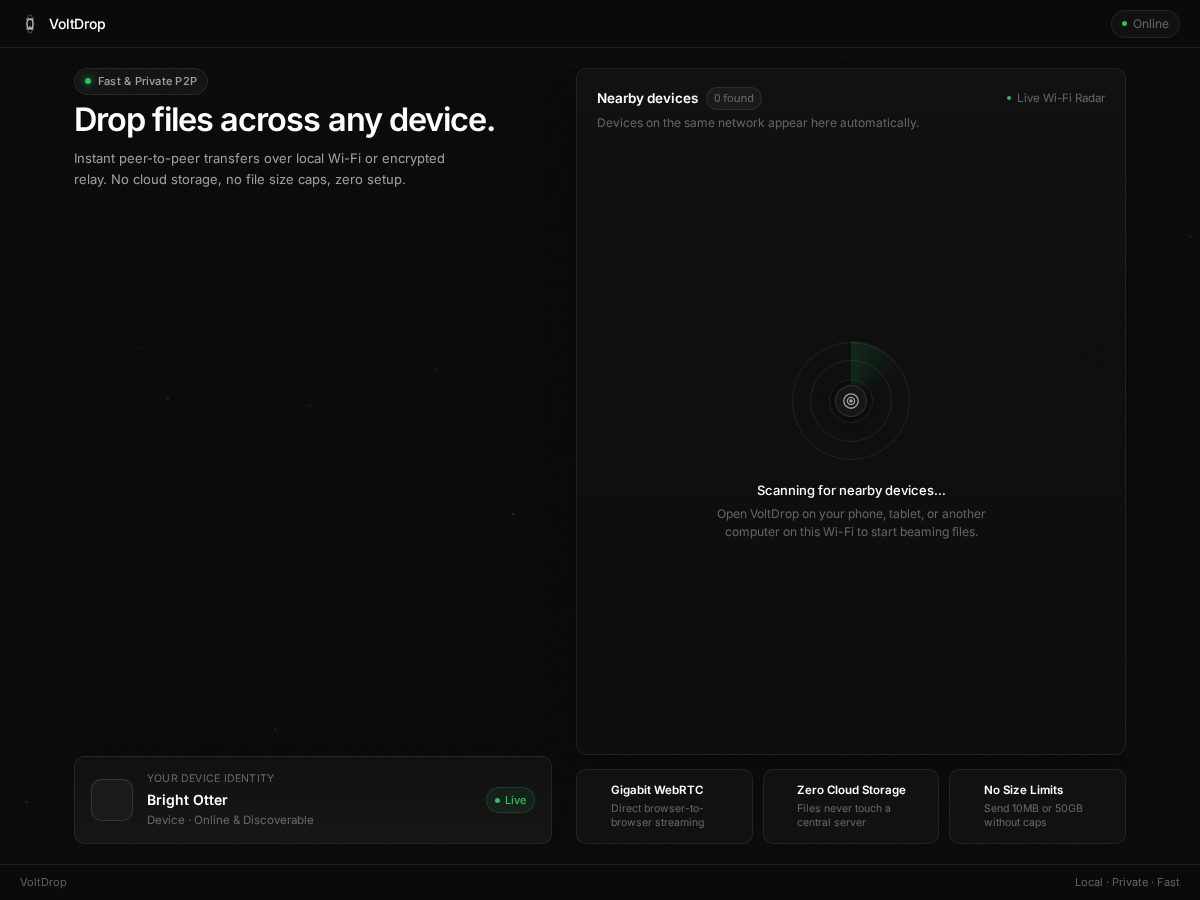Click "Device · Online & Discoverable" status text

coord(230,820)
